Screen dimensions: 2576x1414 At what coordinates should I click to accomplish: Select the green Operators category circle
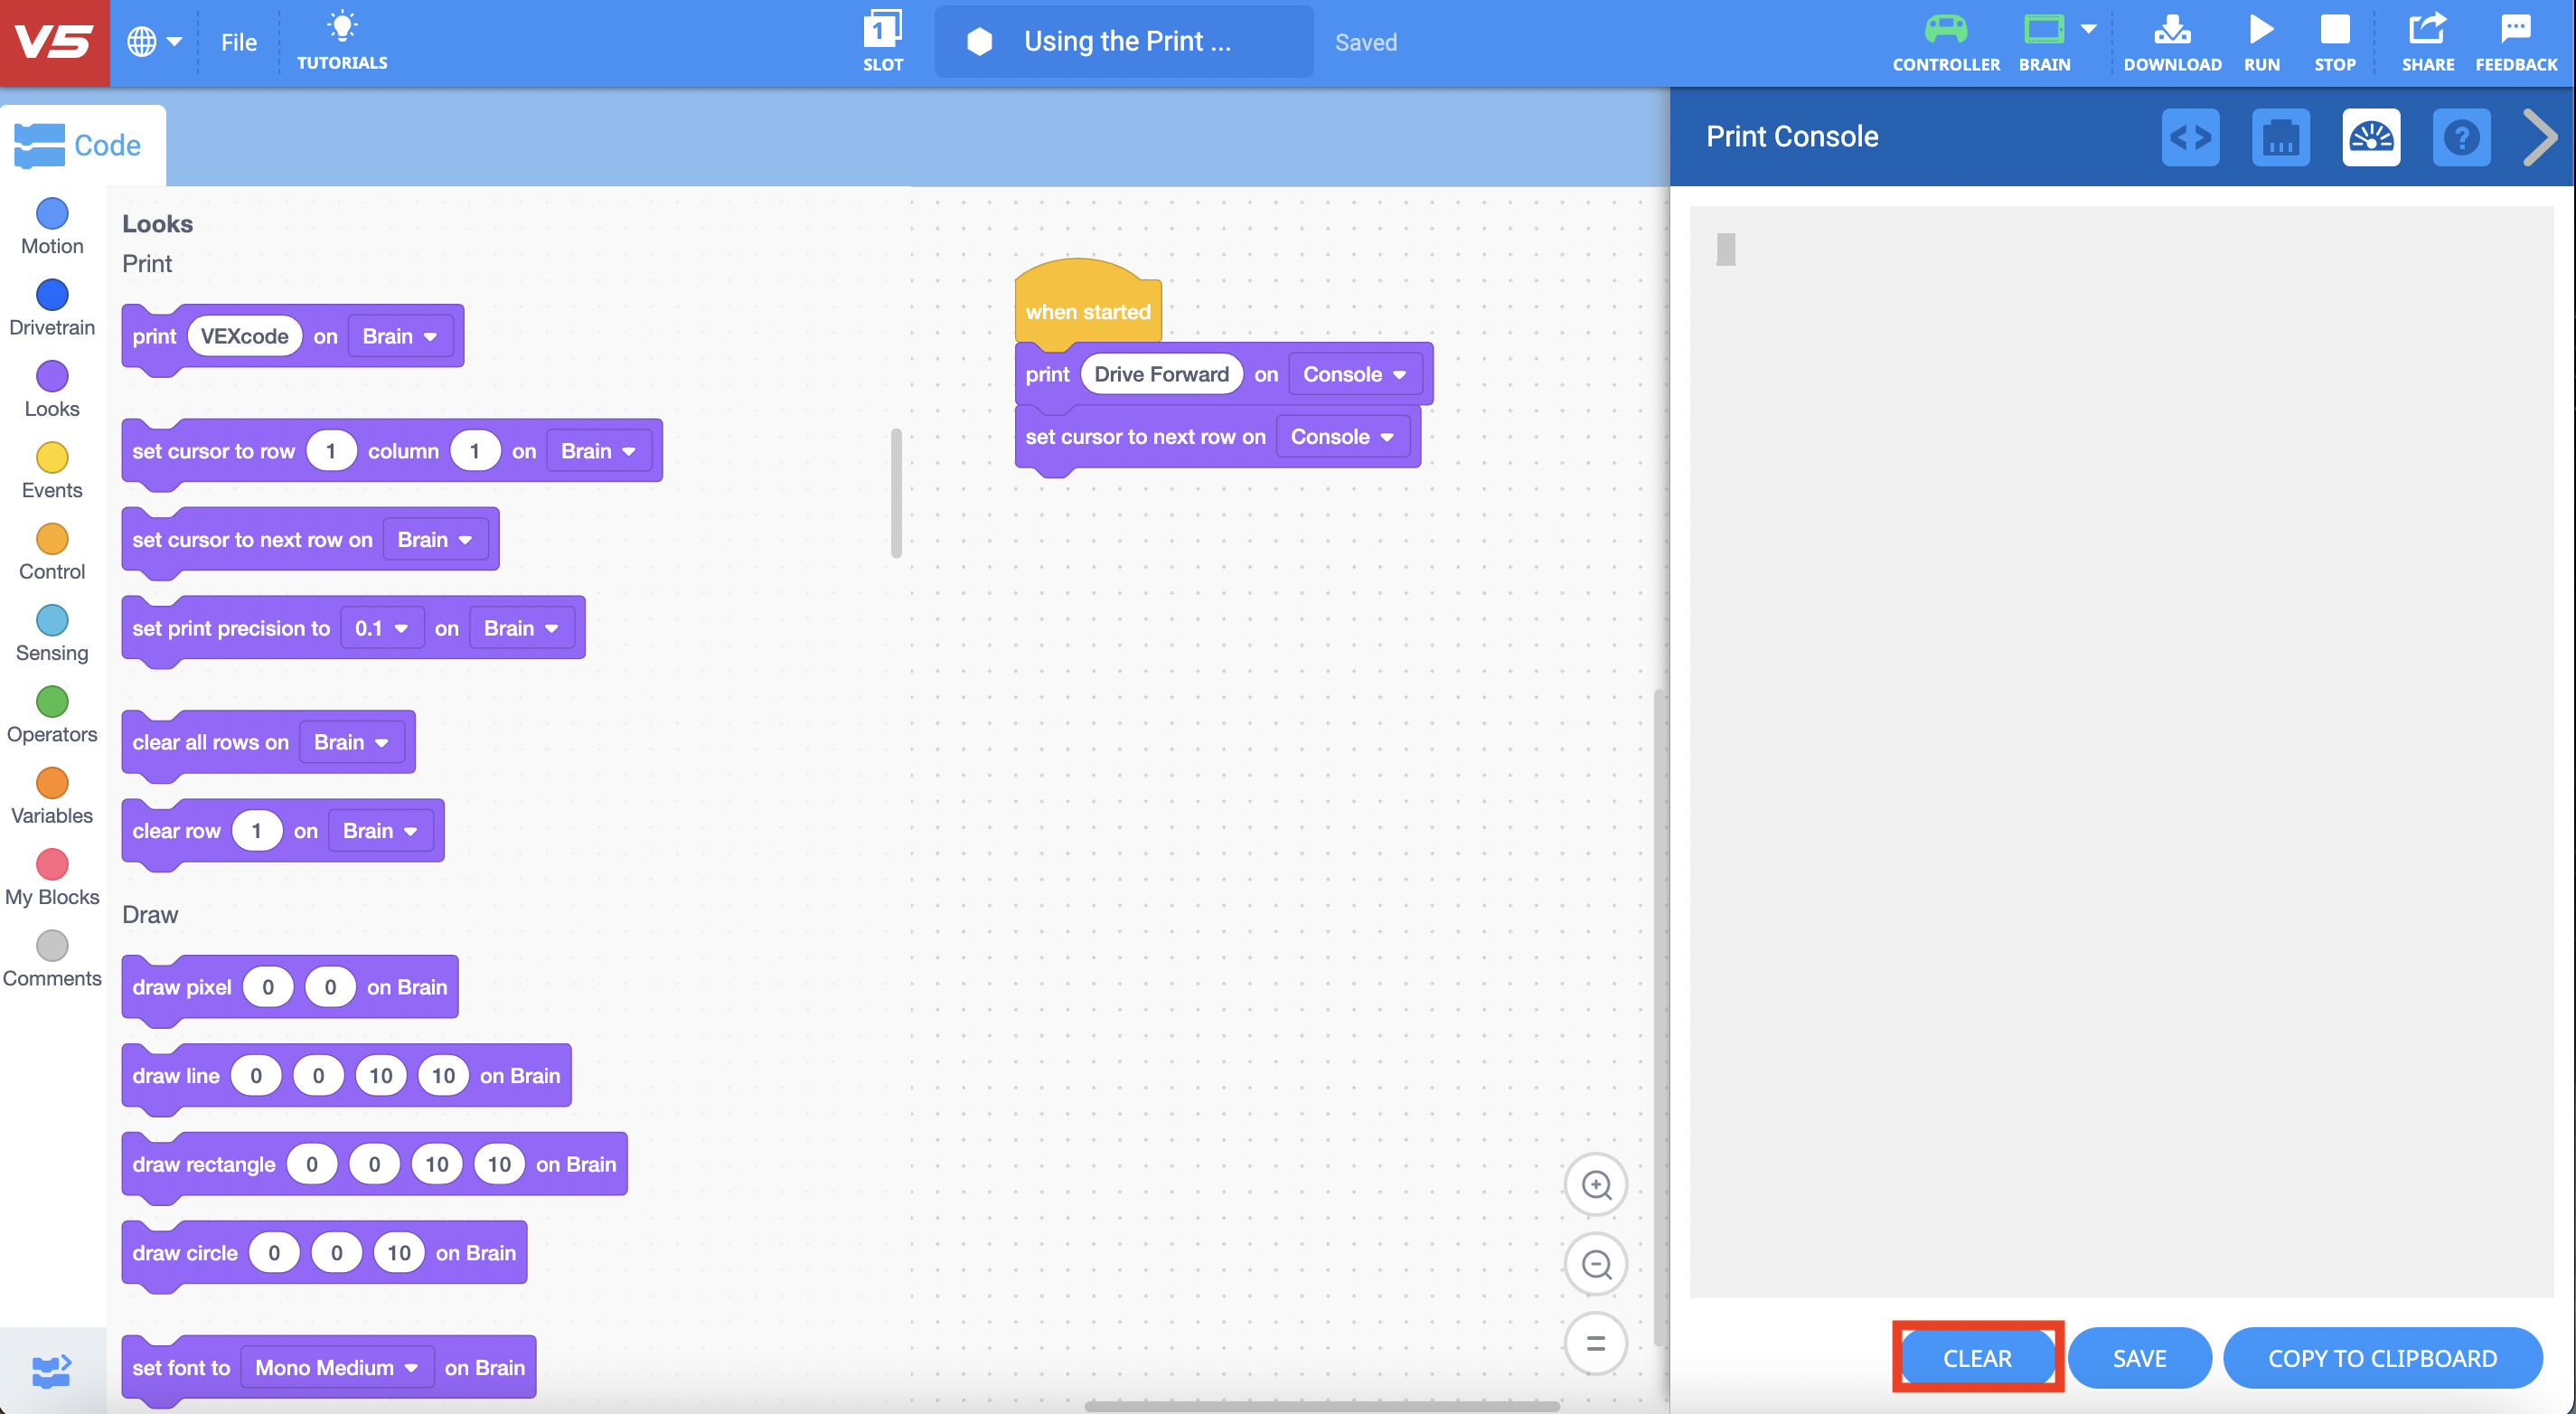pyautogui.click(x=51, y=702)
